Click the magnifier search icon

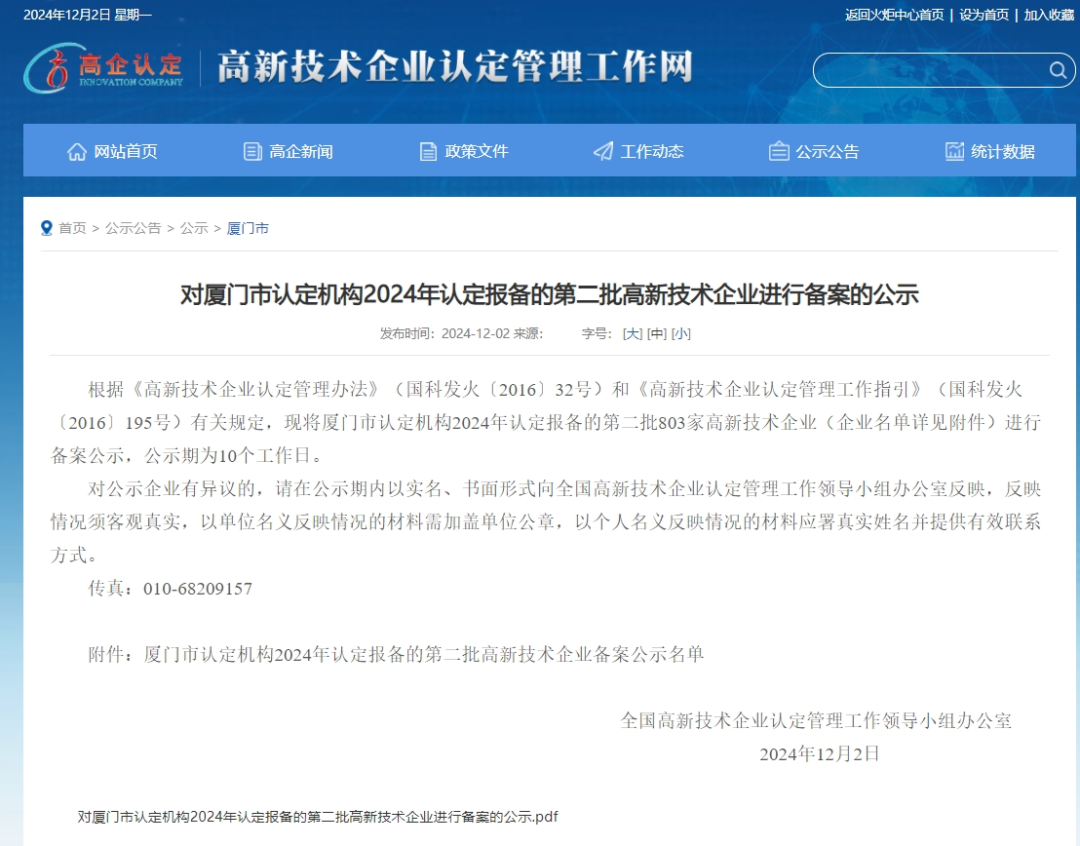coord(1058,70)
